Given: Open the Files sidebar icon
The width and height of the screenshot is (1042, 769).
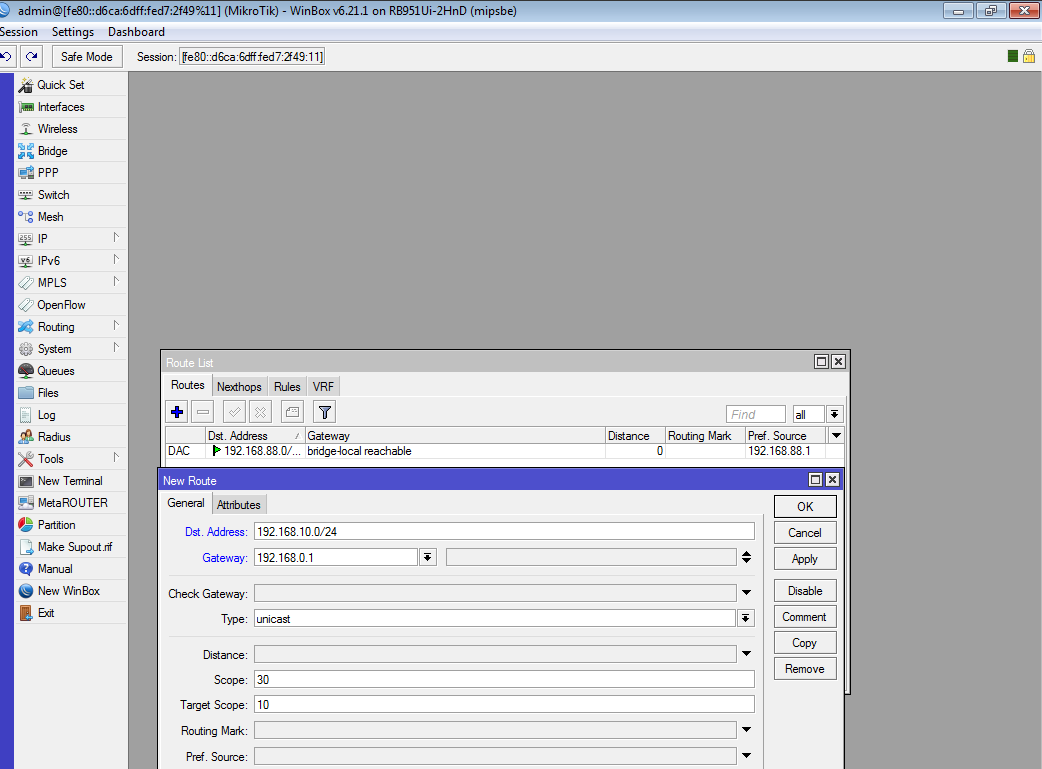Looking at the screenshot, I should coord(26,393).
